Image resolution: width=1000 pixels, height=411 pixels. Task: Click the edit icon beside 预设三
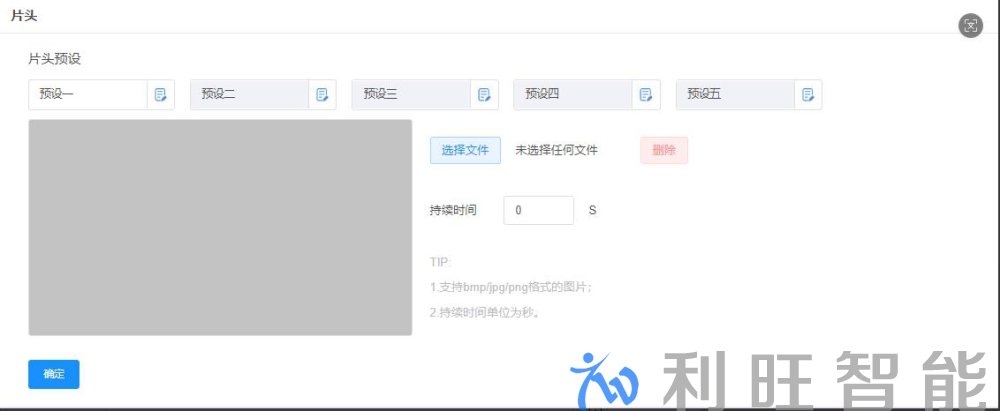[485, 95]
